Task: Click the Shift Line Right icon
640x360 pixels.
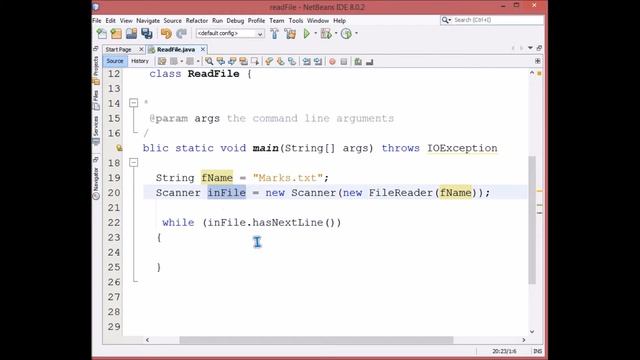Action: point(318,62)
